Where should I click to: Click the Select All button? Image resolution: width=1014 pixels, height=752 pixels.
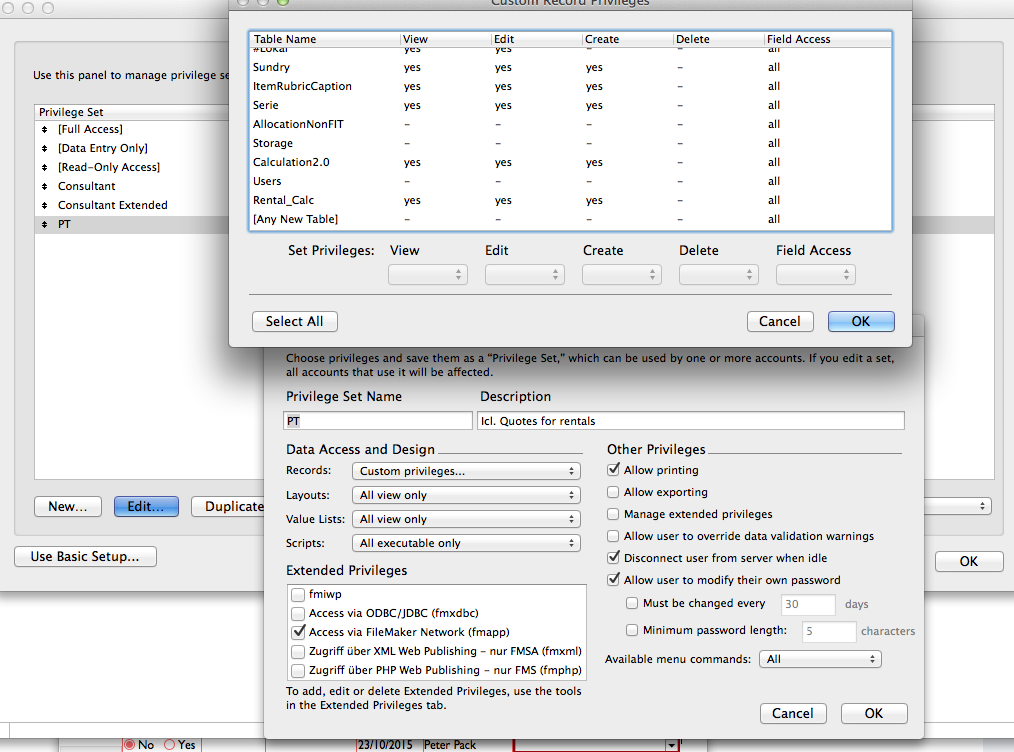(294, 321)
